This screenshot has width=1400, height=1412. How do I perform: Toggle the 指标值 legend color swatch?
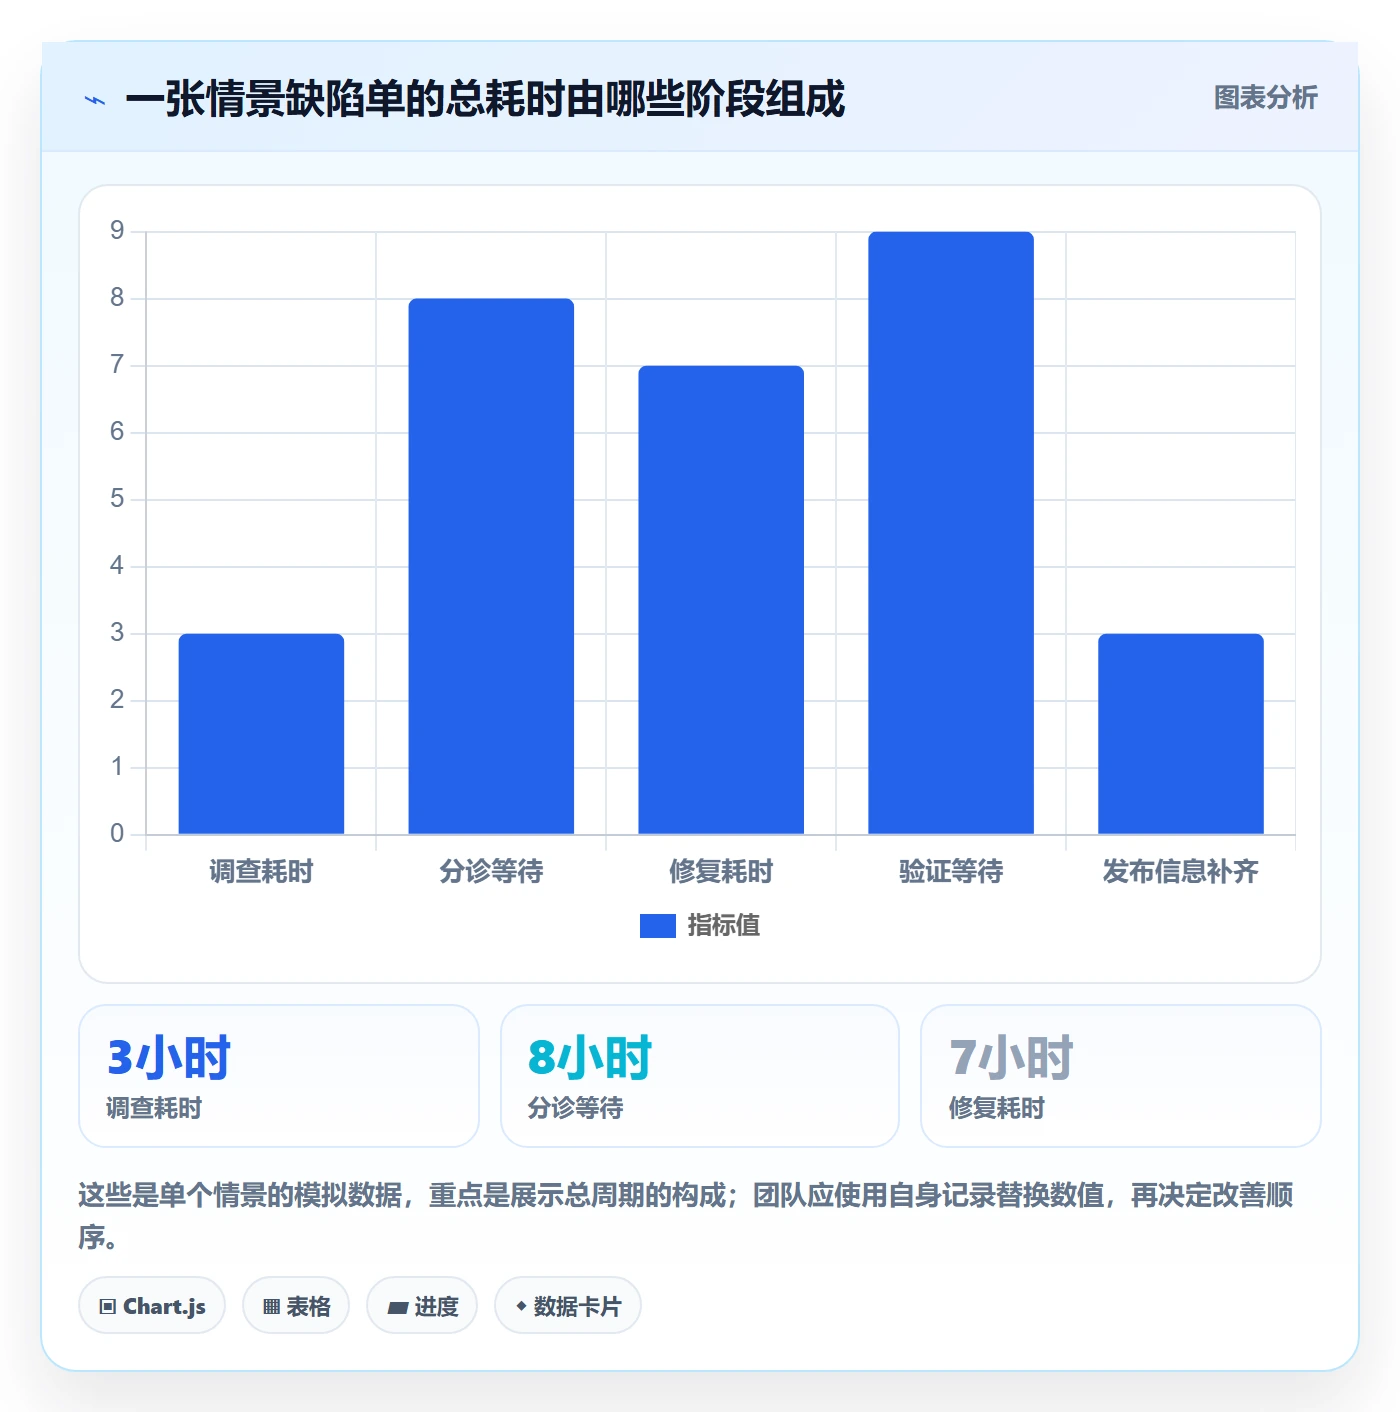(x=658, y=926)
